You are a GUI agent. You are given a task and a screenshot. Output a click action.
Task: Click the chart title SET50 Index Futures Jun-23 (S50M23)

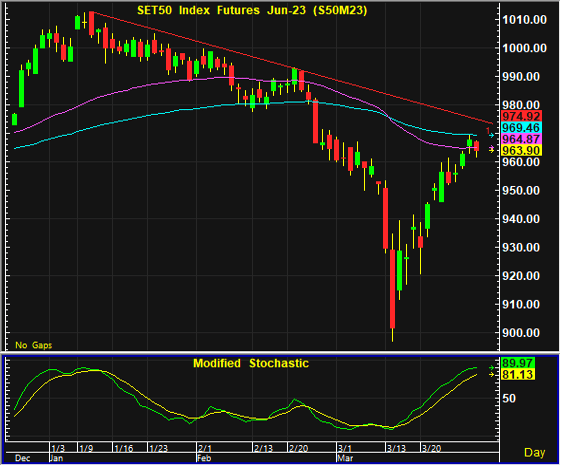(252, 10)
